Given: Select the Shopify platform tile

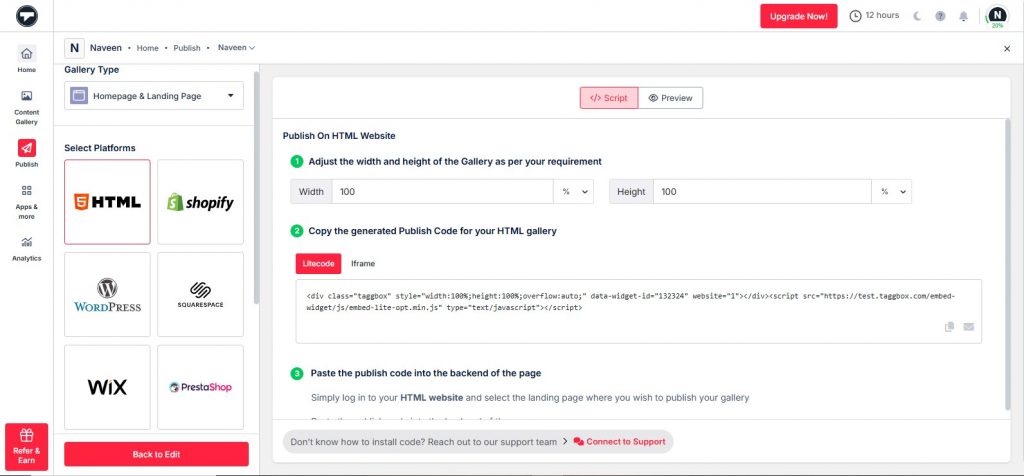Looking at the screenshot, I should point(200,202).
